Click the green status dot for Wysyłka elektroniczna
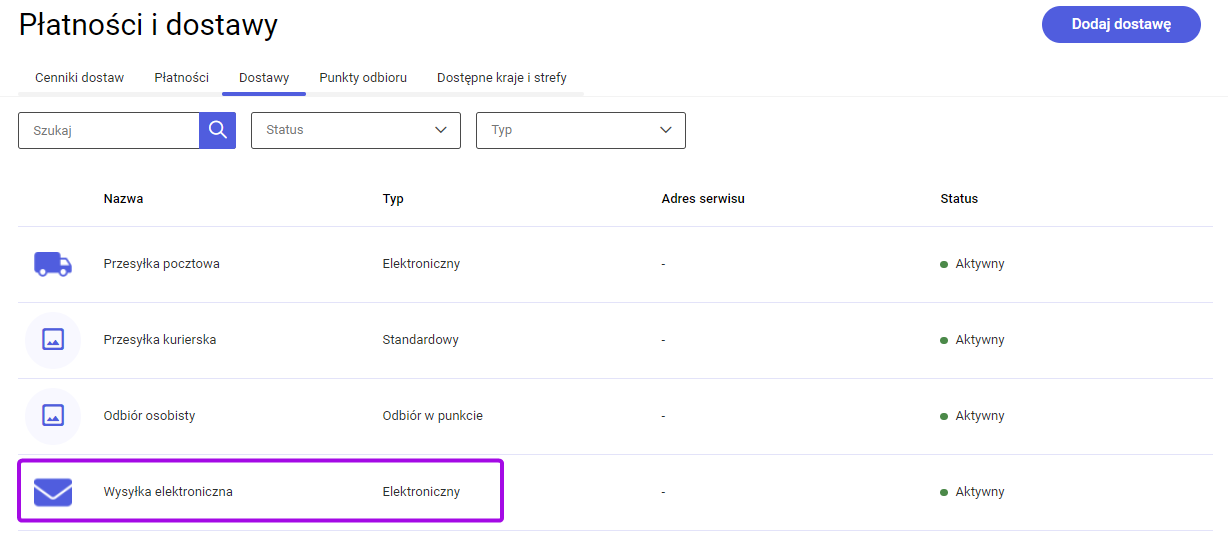Viewport: 1228px width, 541px height. click(x=944, y=493)
